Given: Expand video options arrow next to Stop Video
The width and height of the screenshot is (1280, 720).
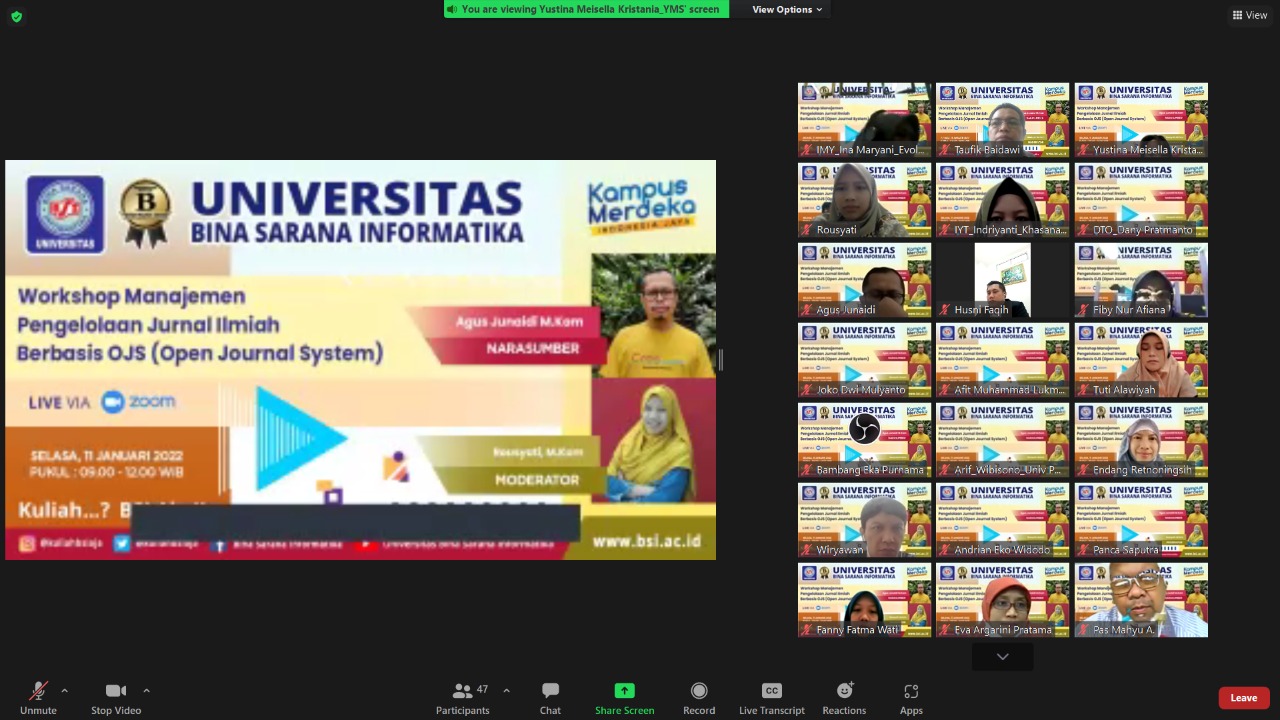Looking at the screenshot, I should [x=146, y=690].
